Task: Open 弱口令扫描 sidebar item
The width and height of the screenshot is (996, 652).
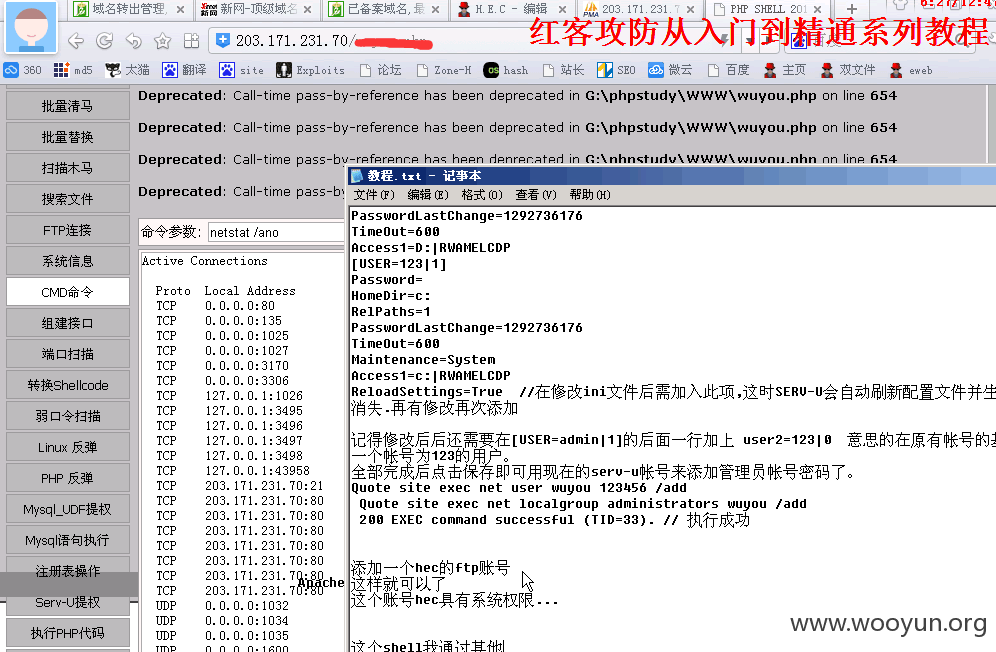Action: click(x=68, y=416)
